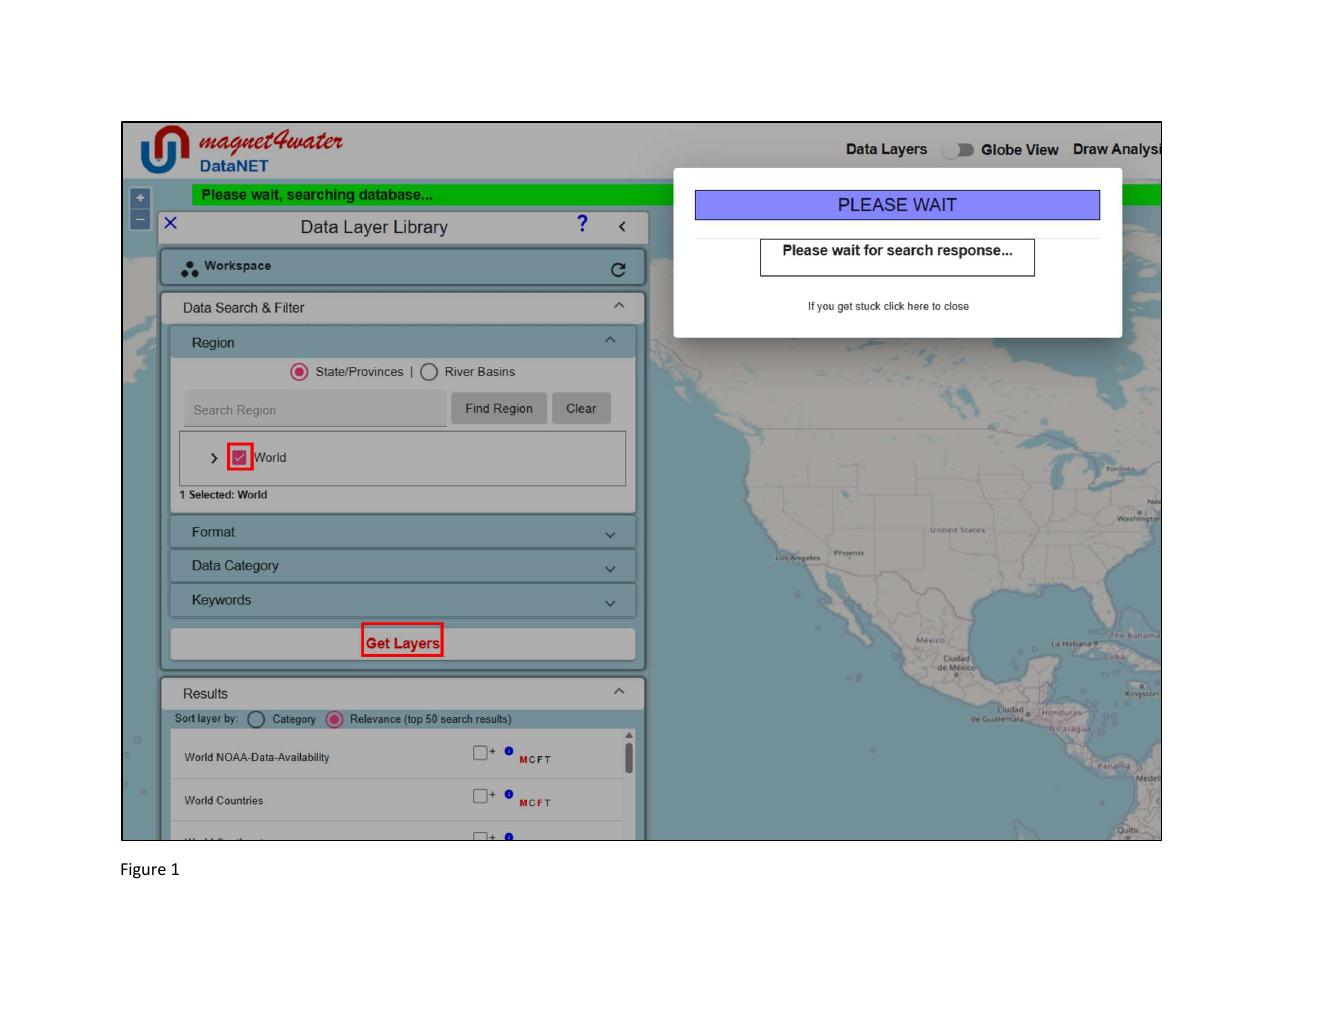This screenshot has height=1020, width=1320.
Task: Select State/Provinces radio option
Action: (x=299, y=372)
